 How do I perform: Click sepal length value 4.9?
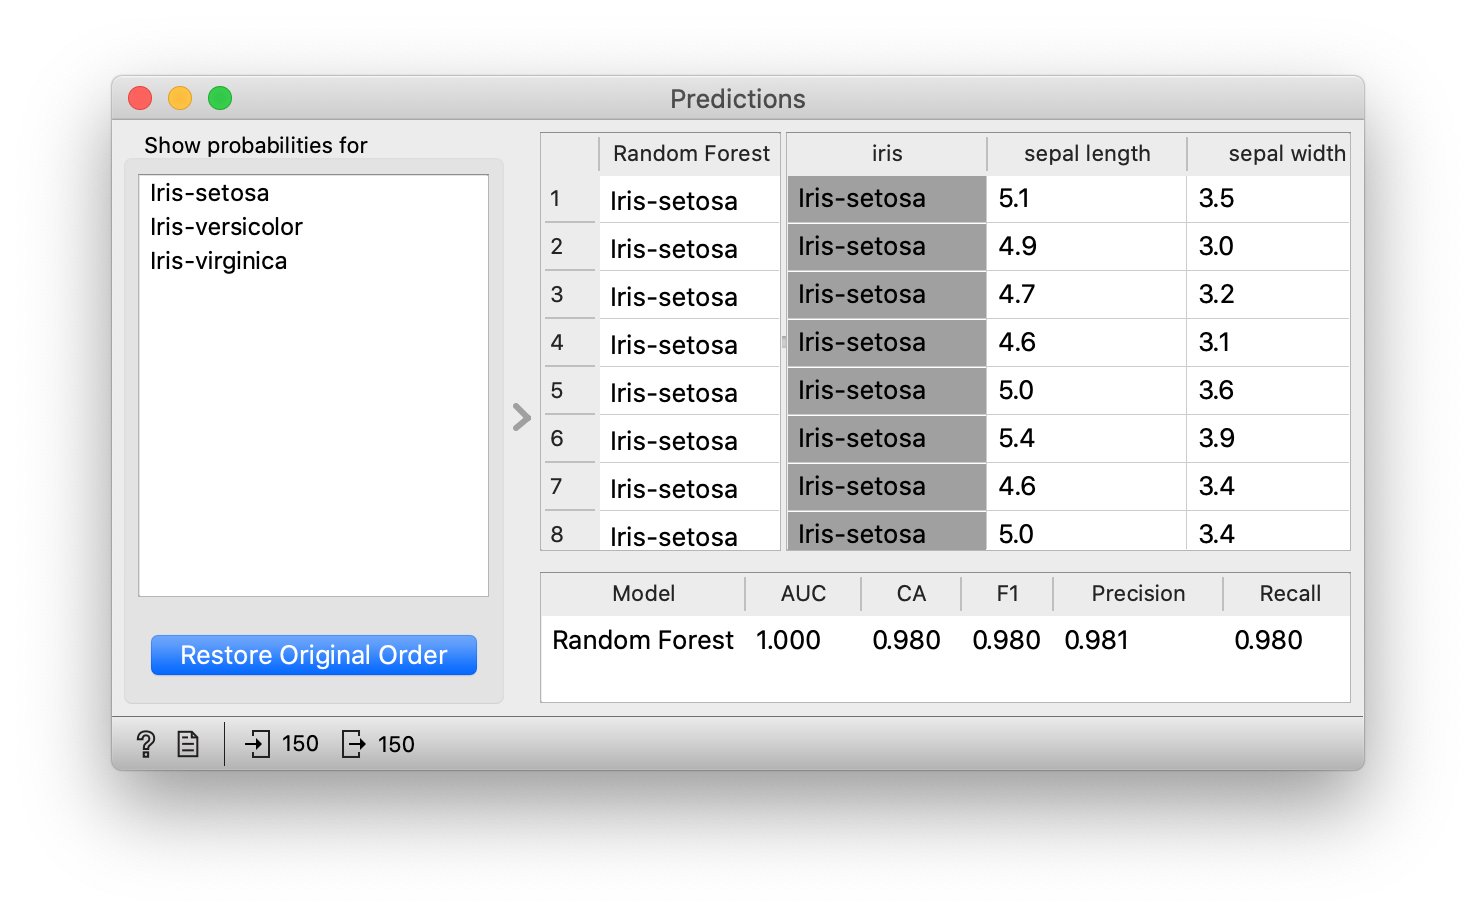coord(1087,247)
